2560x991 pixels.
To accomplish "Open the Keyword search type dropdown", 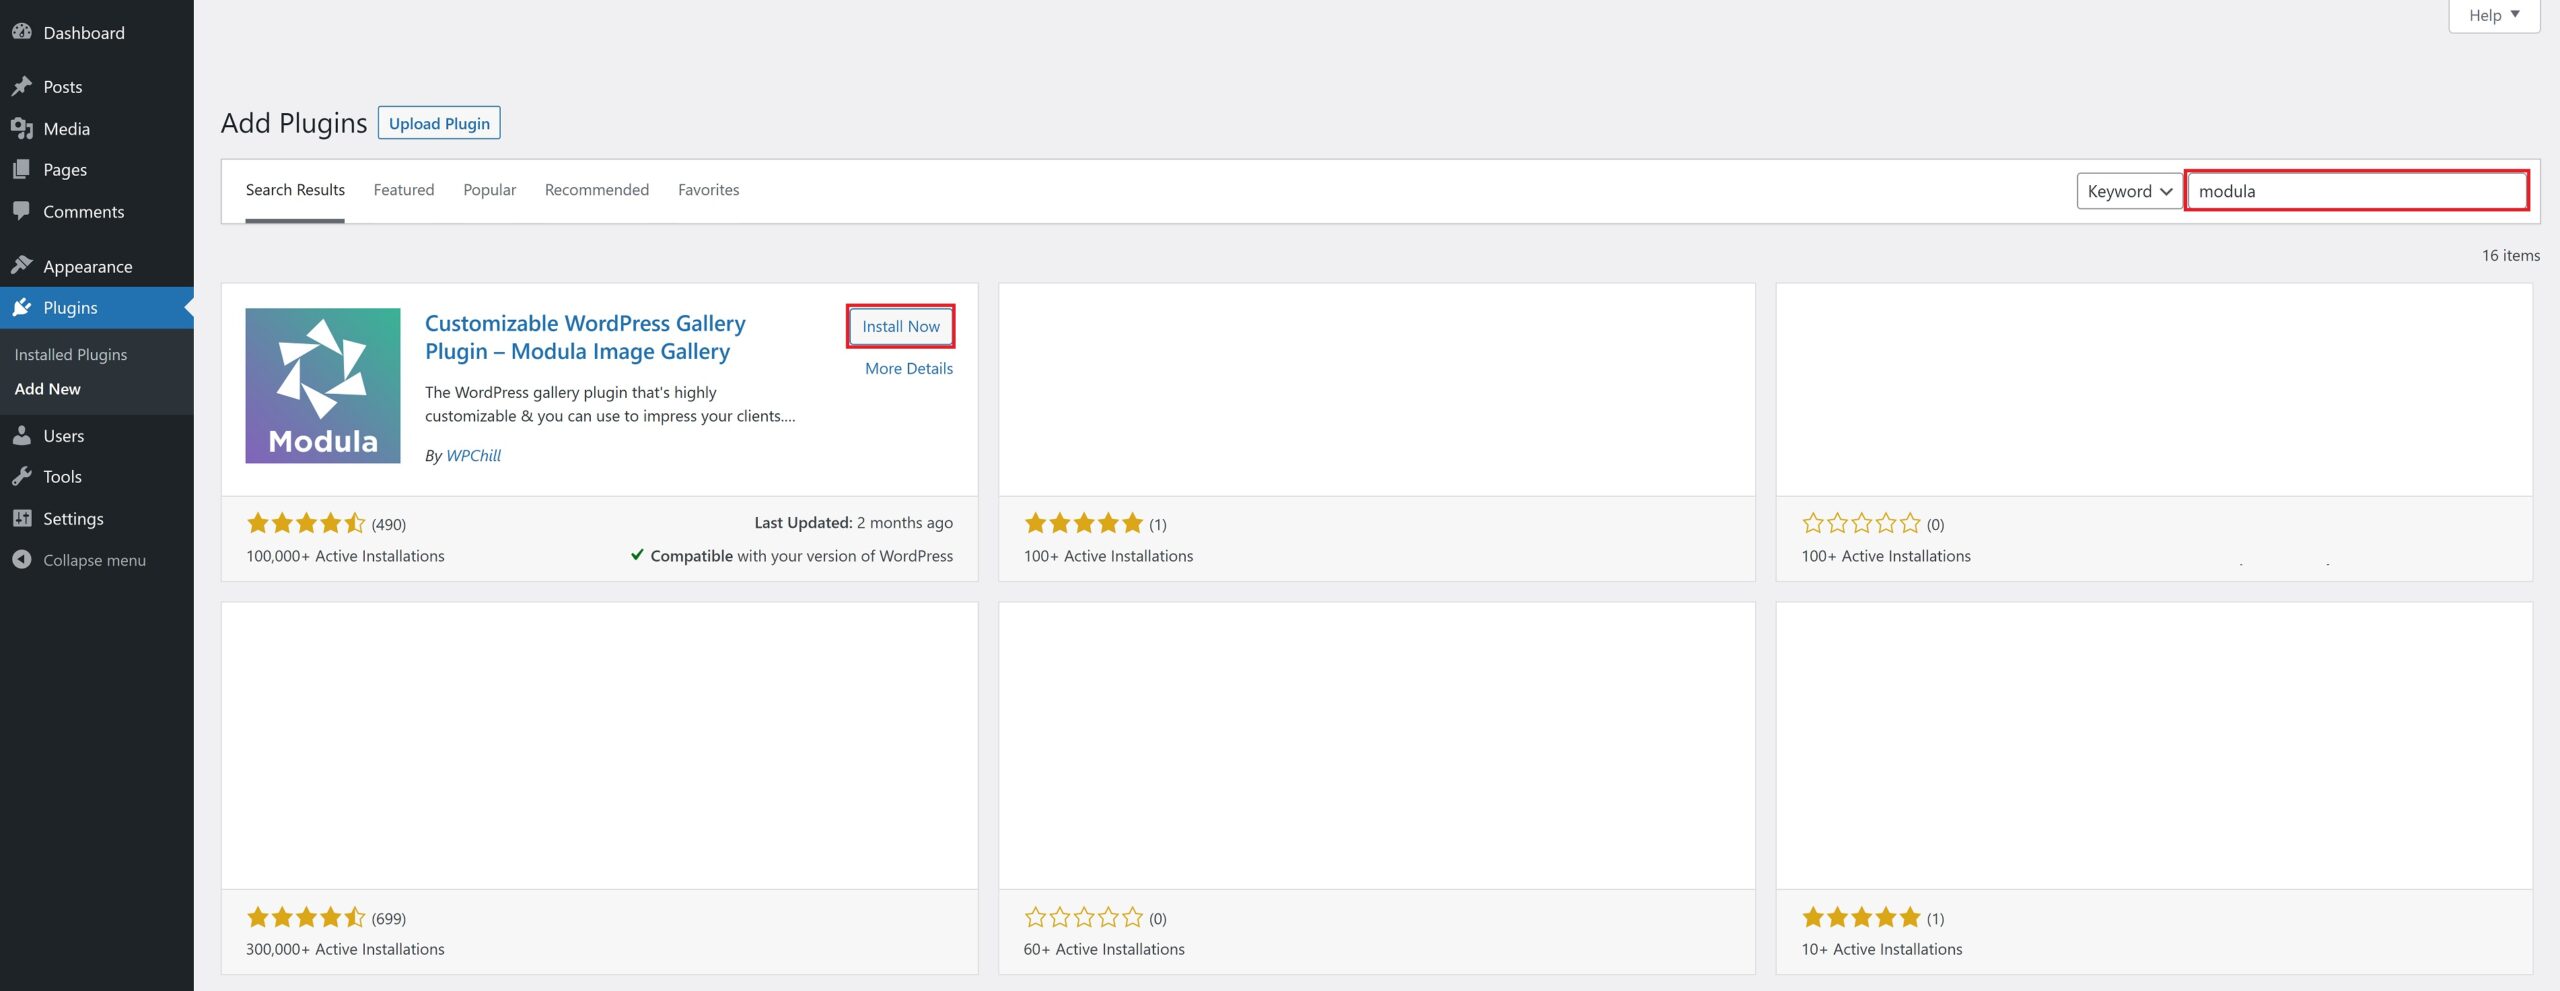I will [2129, 191].
